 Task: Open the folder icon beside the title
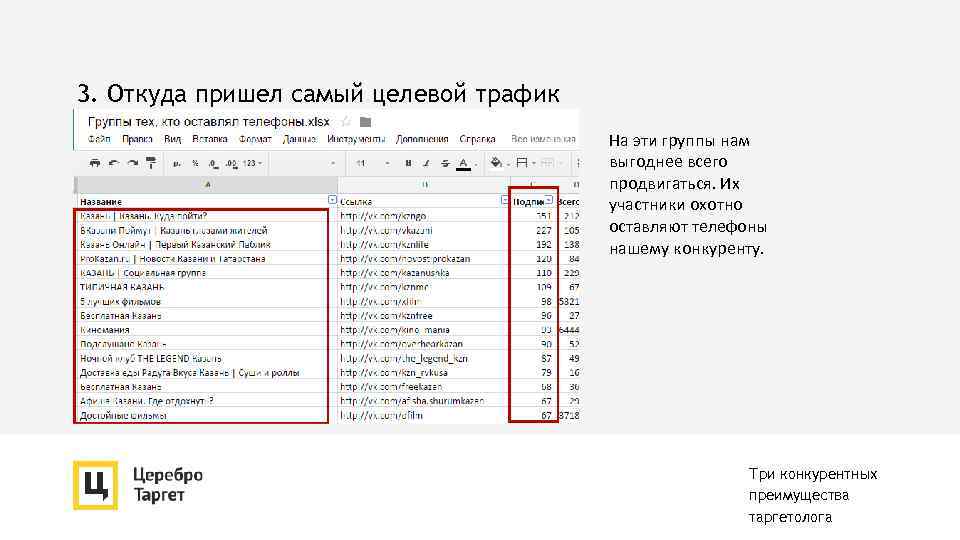pyautogui.click(x=366, y=122)
